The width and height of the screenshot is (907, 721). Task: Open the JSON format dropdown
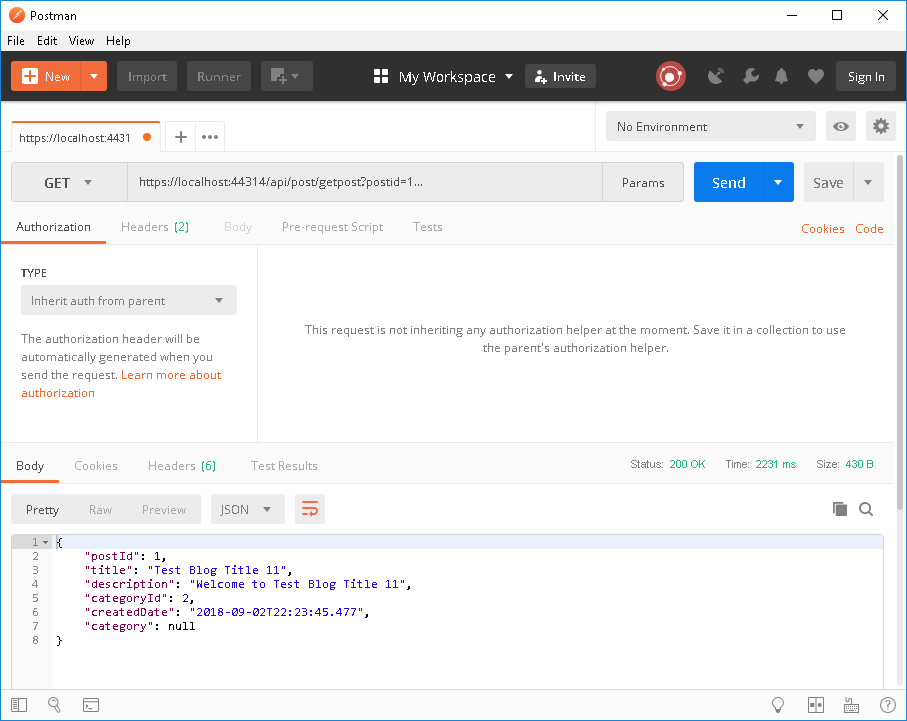(248, 509)
